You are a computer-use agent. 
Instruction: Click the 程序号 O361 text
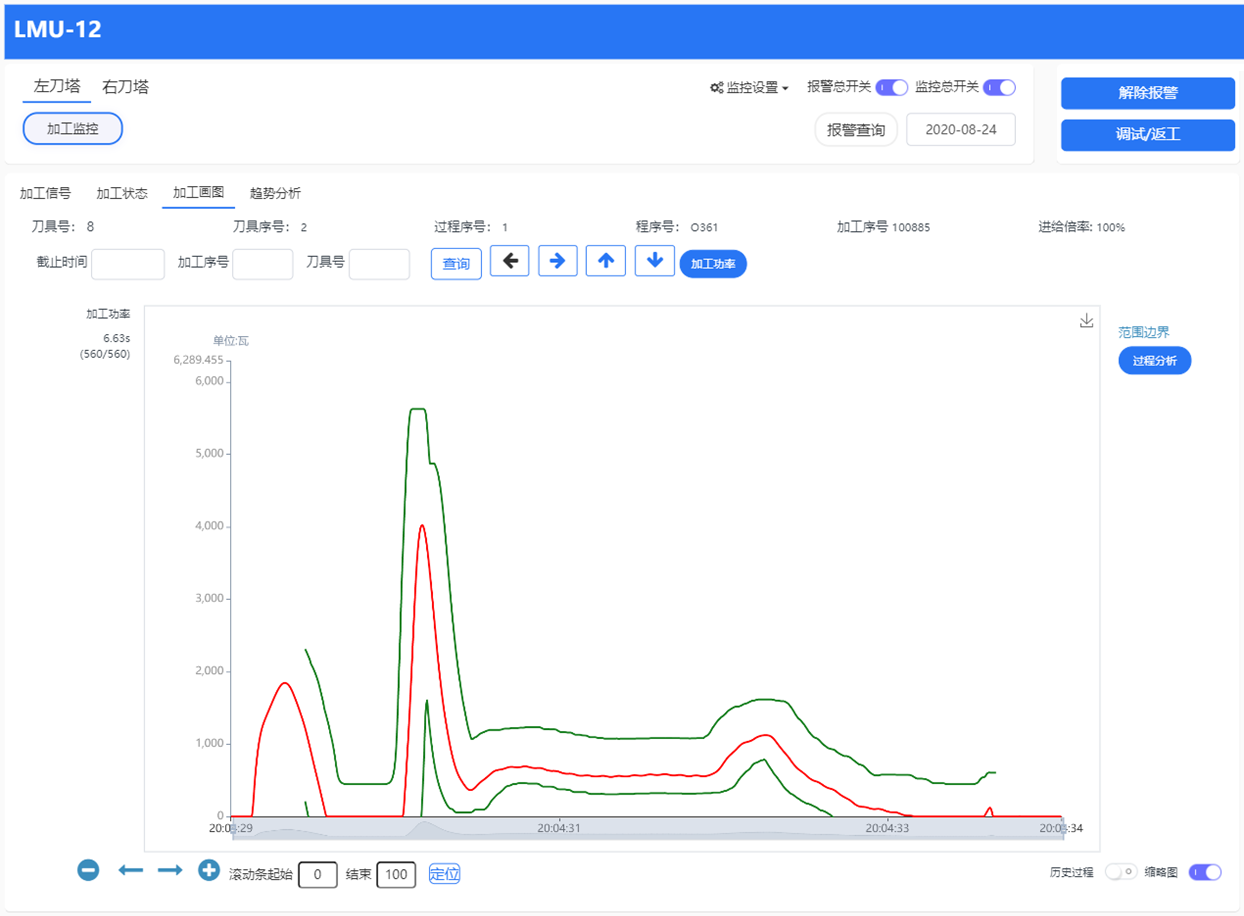pyautogui.click(x=677, y=227)
